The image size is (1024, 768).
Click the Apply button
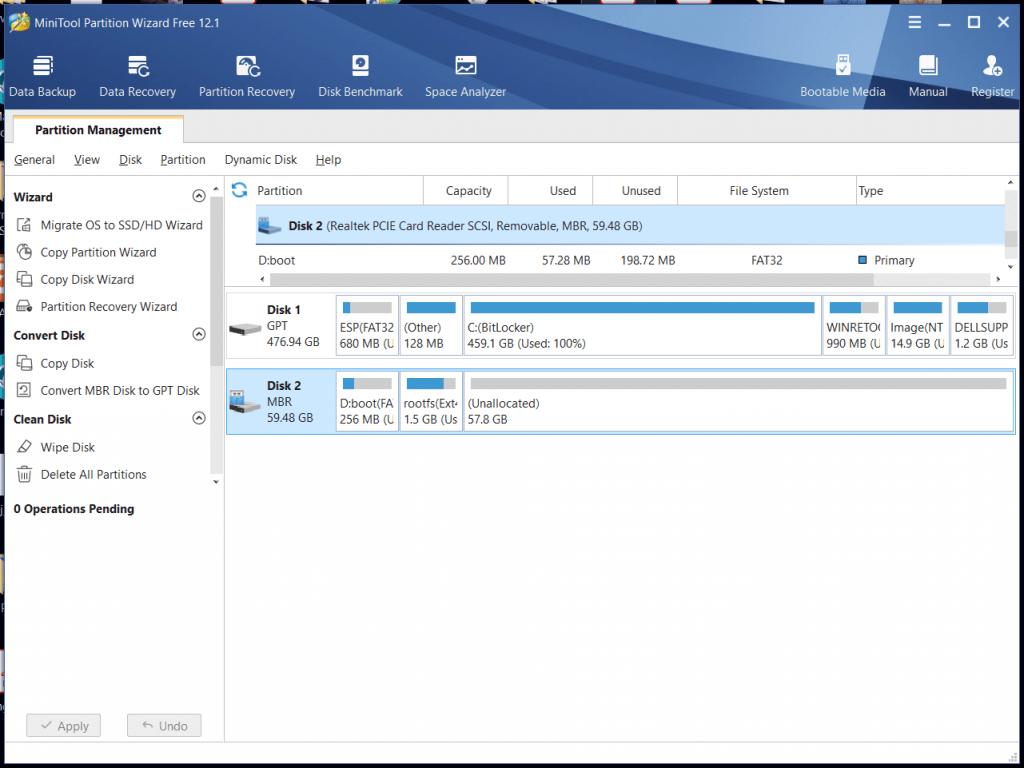tap(63, 726)
